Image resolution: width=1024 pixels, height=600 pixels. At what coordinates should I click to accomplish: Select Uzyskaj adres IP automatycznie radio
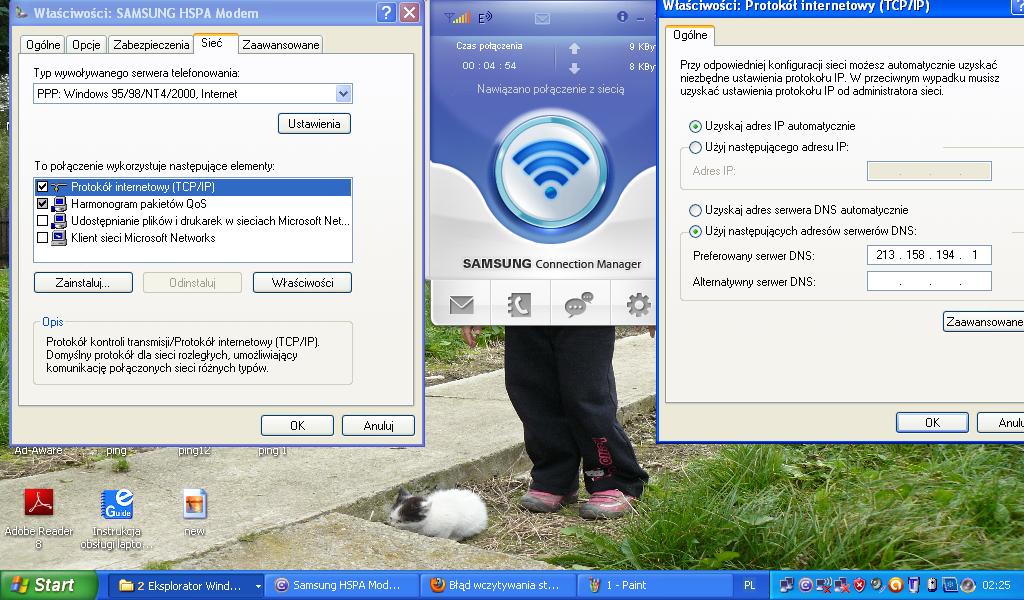click(696, 126)
